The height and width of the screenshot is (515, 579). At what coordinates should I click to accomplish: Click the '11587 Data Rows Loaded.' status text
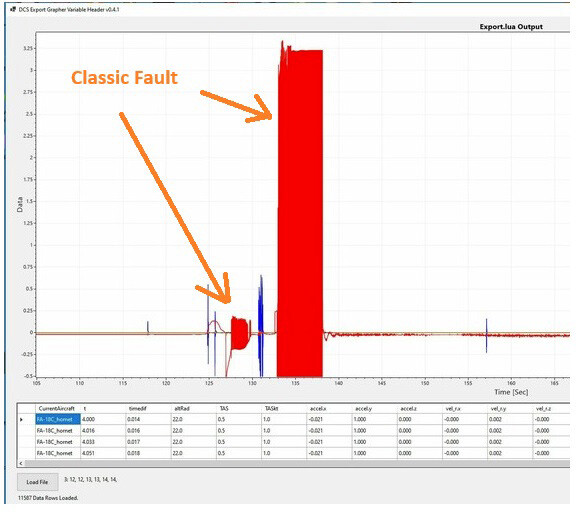tap(48, 498)
